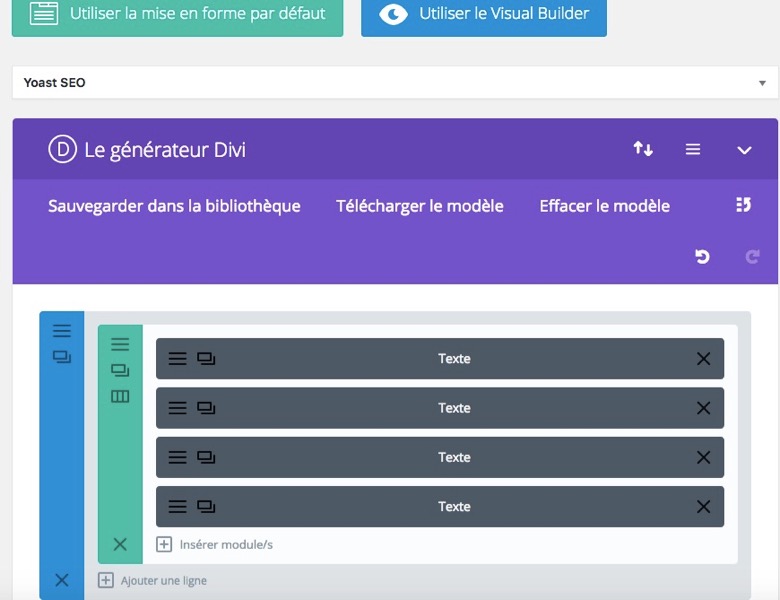The width and height of the screenshot is (780, 600).
Task: Open settings of fourth Texte module
Action: tap(178, 506)
